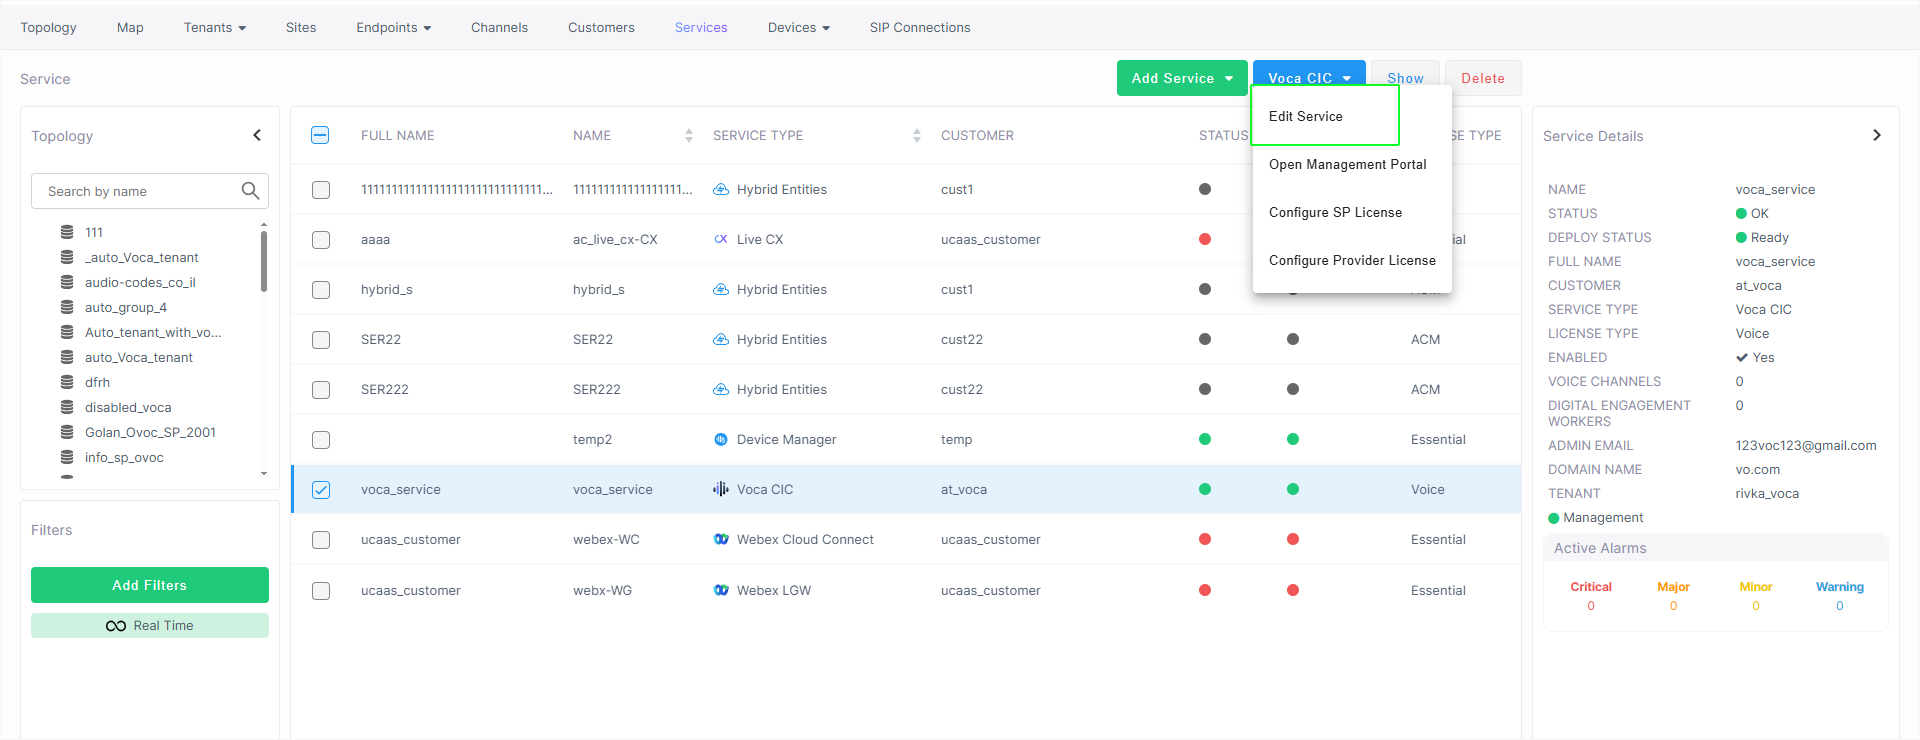Click the tenant list vertical scrollbar
This screenshot has height=740, width=1920.
pyautogui.click(x=264, y=262)
